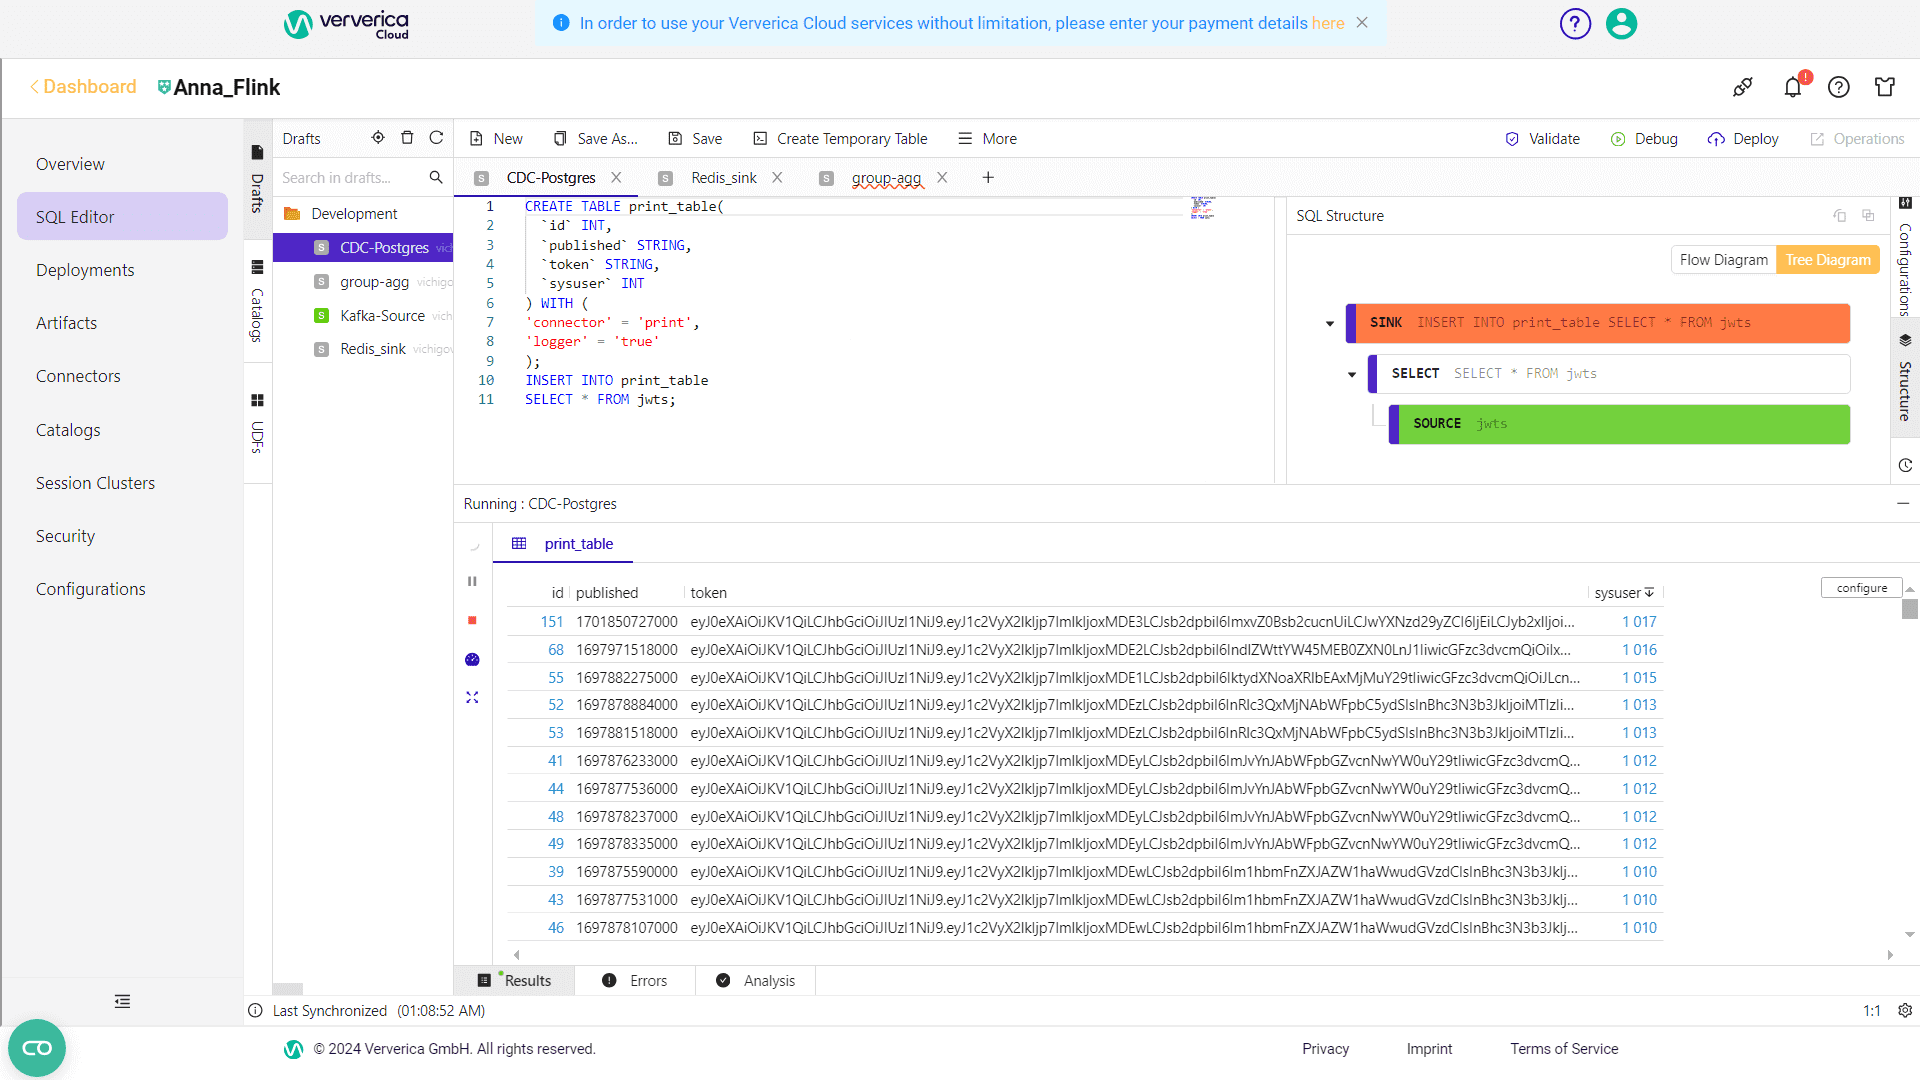Select the Kafka-Source draft

382,315
